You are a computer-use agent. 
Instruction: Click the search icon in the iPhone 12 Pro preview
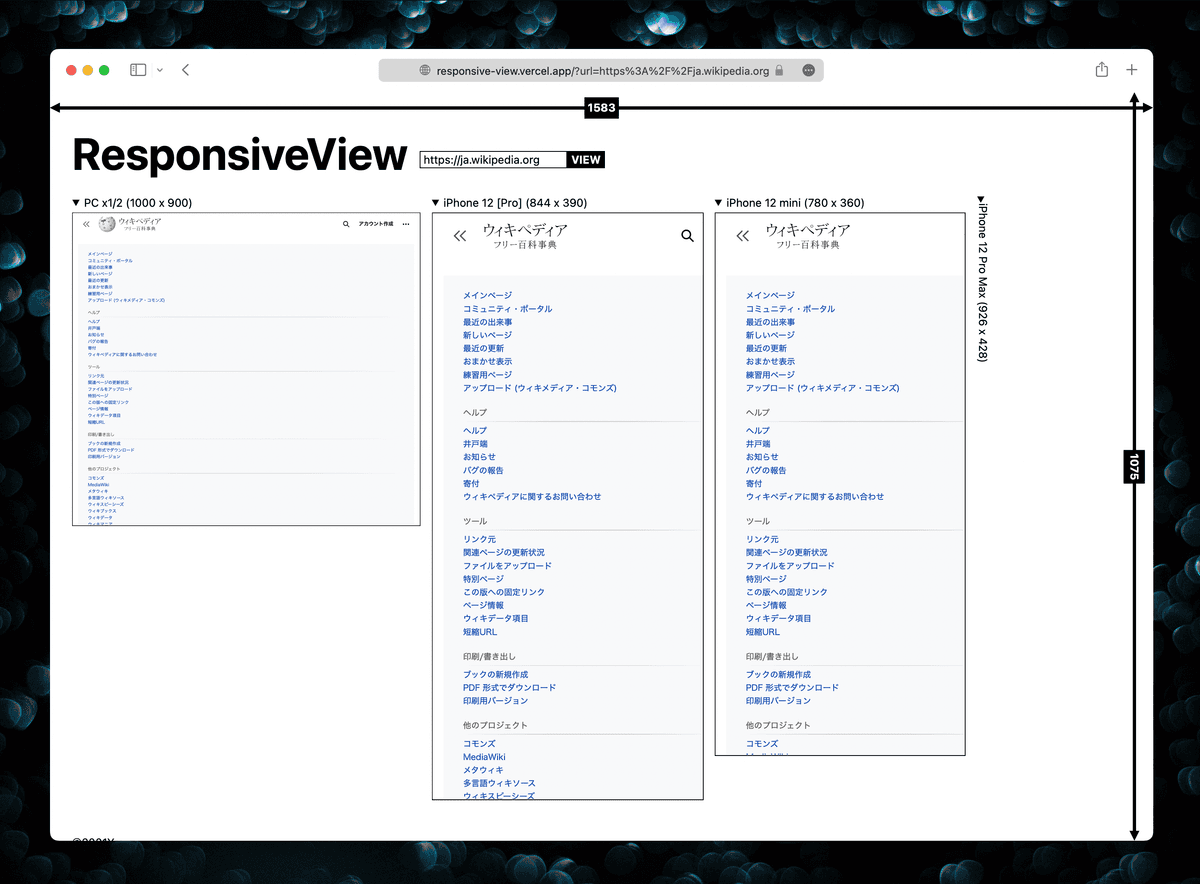click(687, 236)
